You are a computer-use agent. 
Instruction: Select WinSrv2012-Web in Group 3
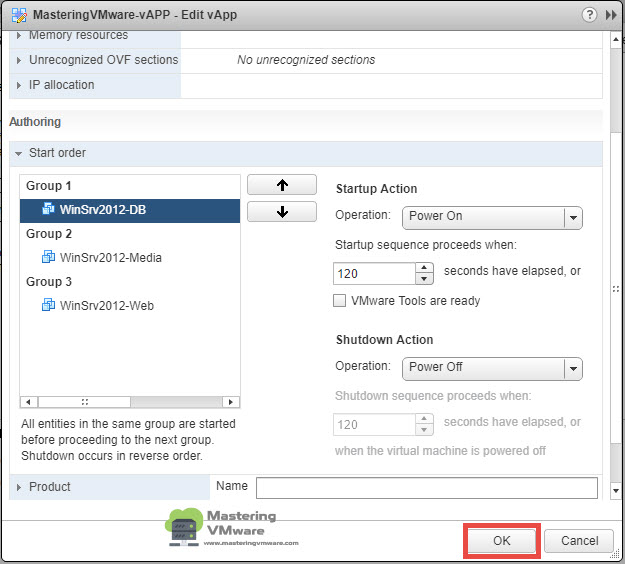[x=130, y=305]
